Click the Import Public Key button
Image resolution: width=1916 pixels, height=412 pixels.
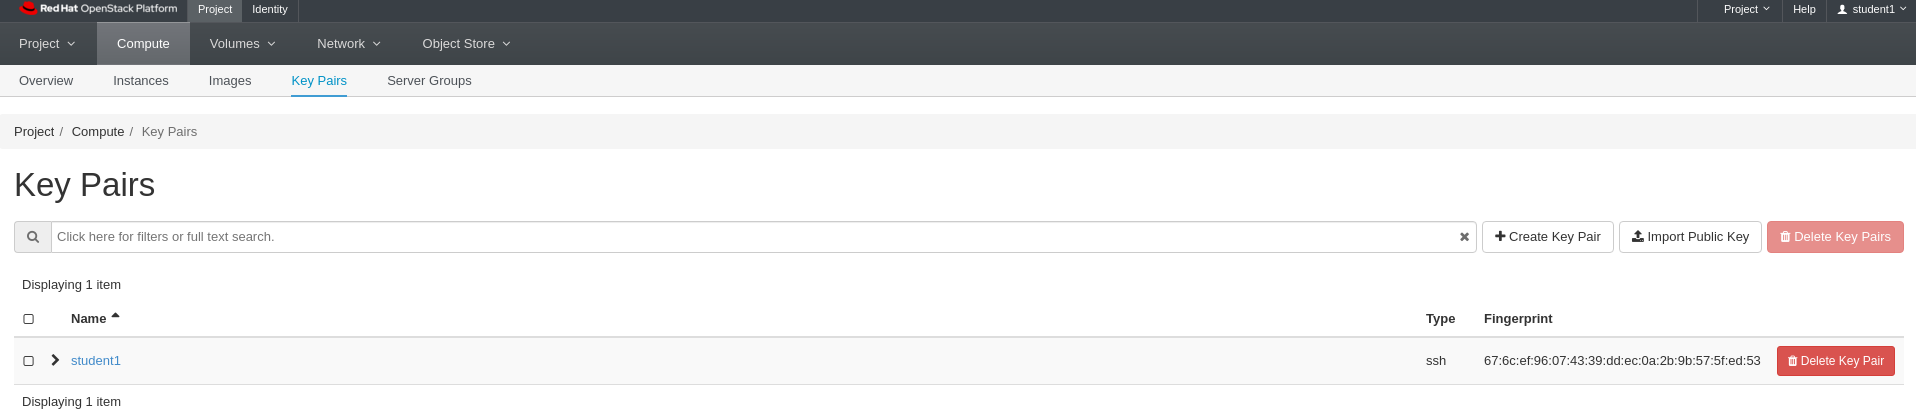point(1690,237)
